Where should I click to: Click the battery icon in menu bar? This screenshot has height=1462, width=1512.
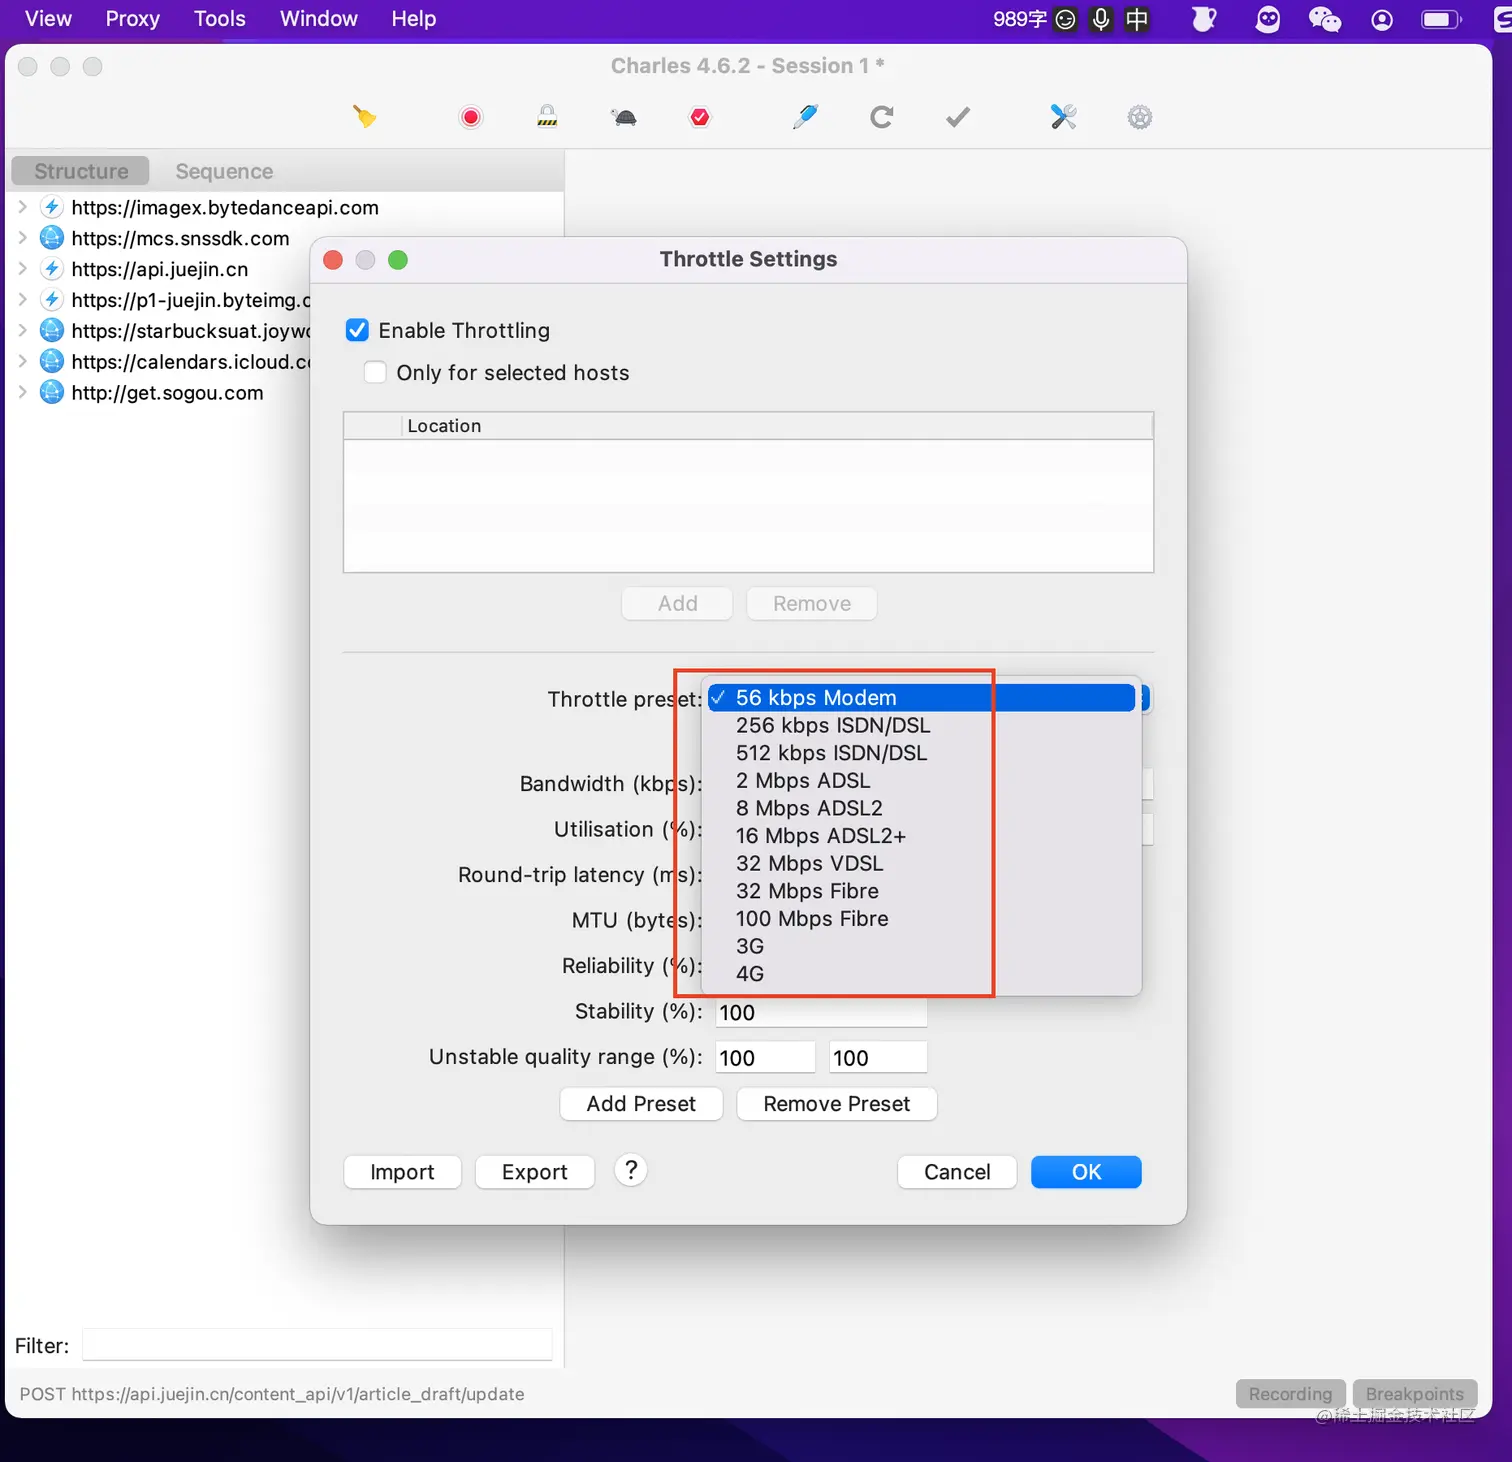(1441, 19)
